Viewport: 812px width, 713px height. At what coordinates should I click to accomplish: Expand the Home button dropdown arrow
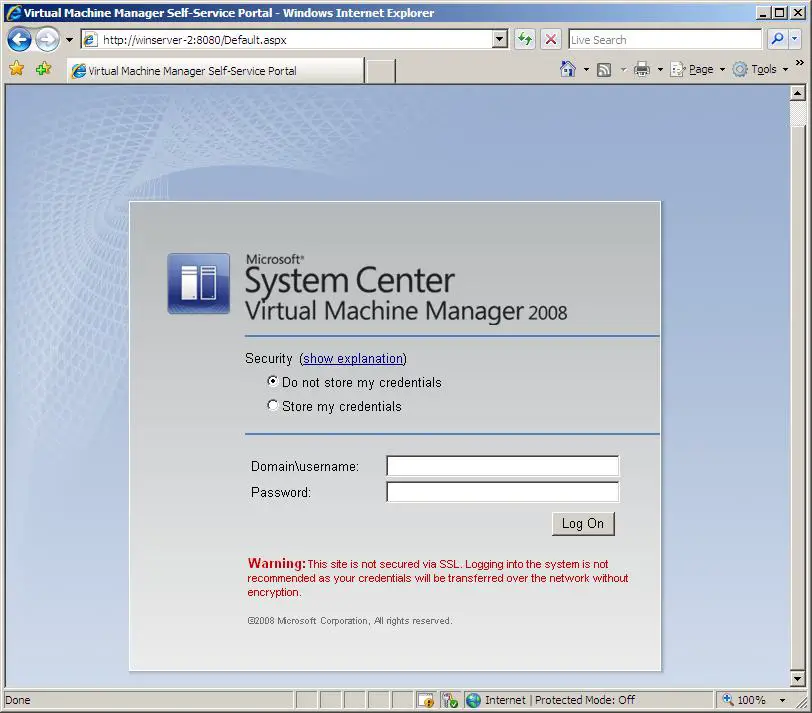coord(586,69)
